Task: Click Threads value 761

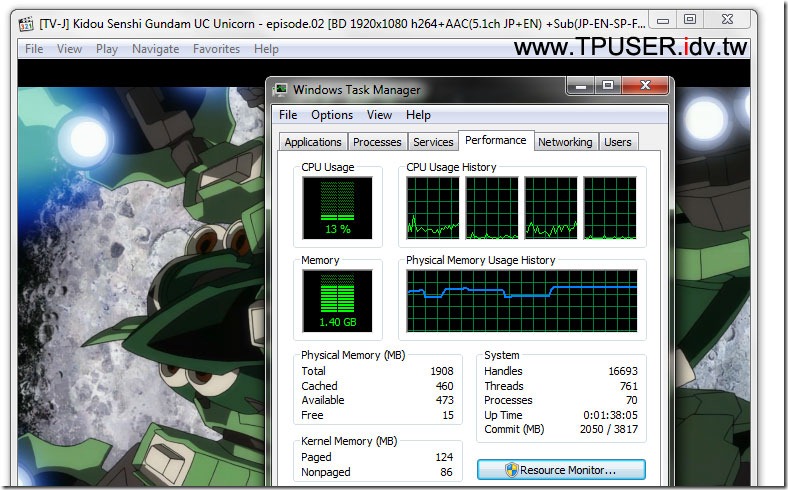Action: [629, 386]
